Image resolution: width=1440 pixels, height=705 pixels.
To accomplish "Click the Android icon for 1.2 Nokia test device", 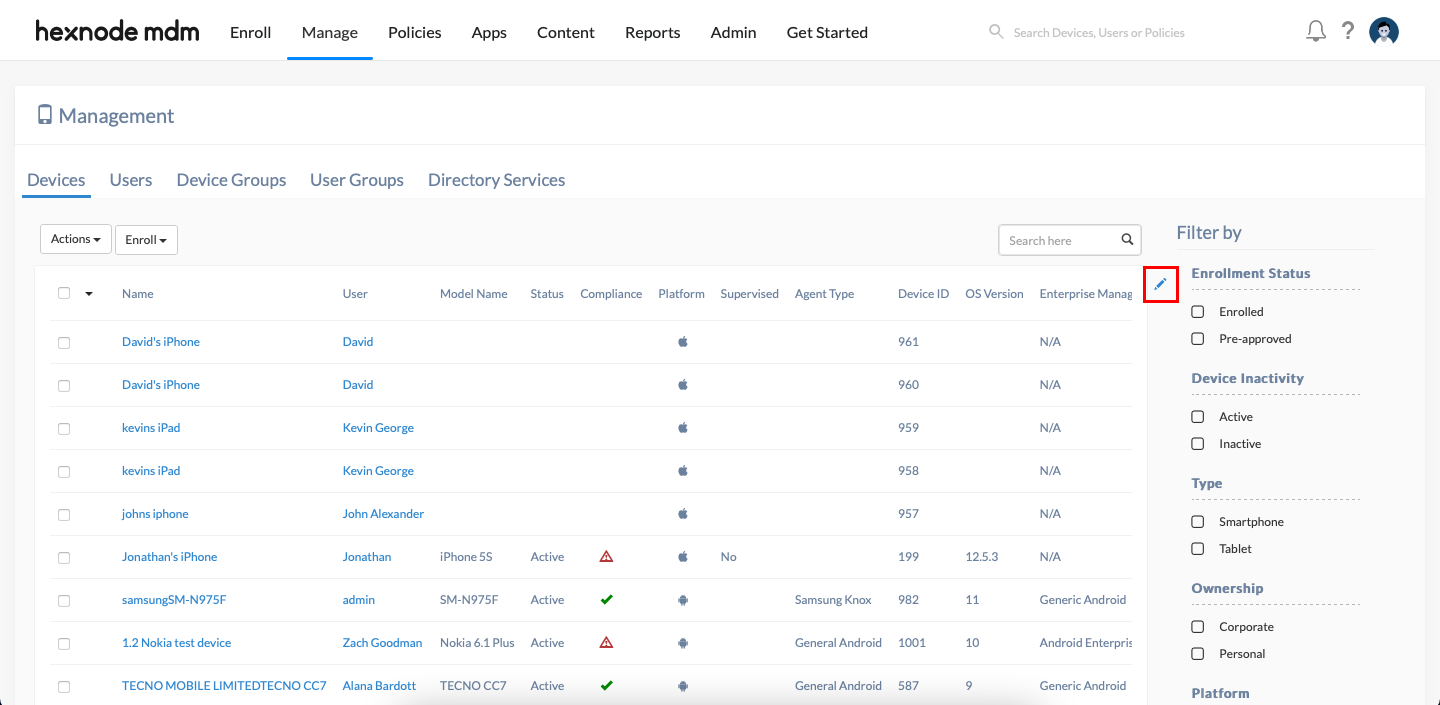I will (683, 643).
